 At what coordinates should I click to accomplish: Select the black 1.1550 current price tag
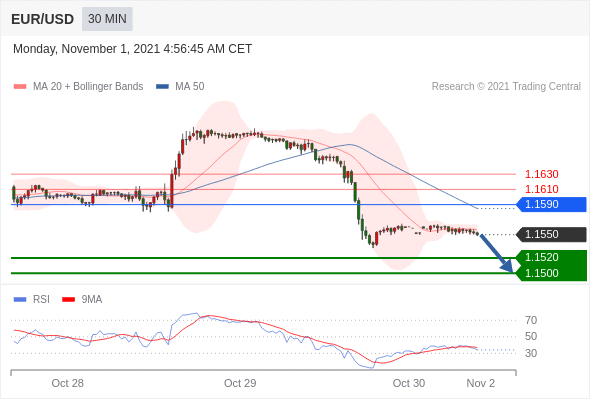tap(551, 234)
